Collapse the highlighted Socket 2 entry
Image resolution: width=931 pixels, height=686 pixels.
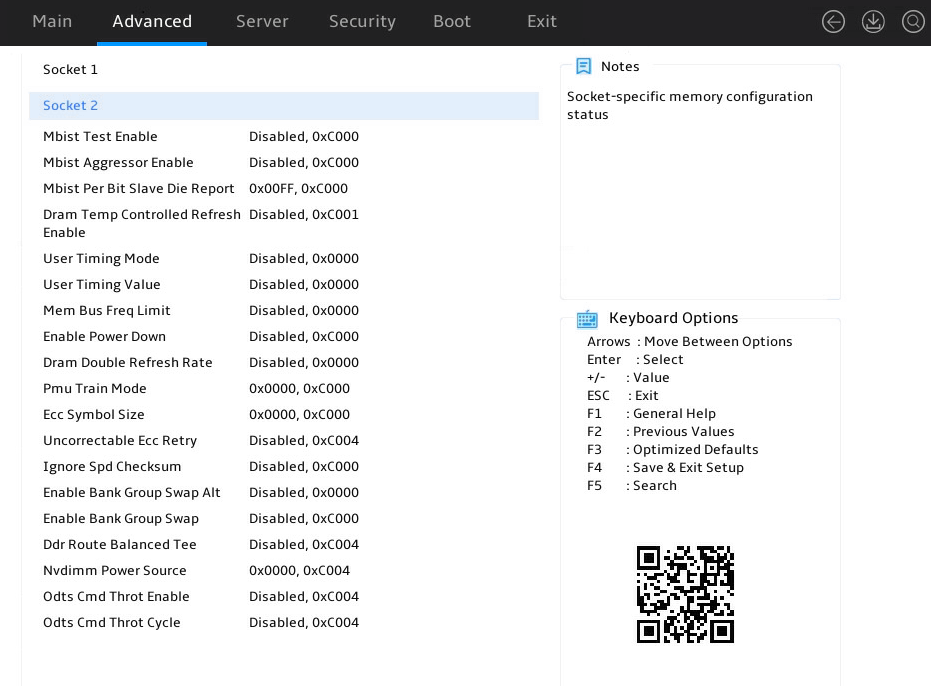[x=284, y=106]
